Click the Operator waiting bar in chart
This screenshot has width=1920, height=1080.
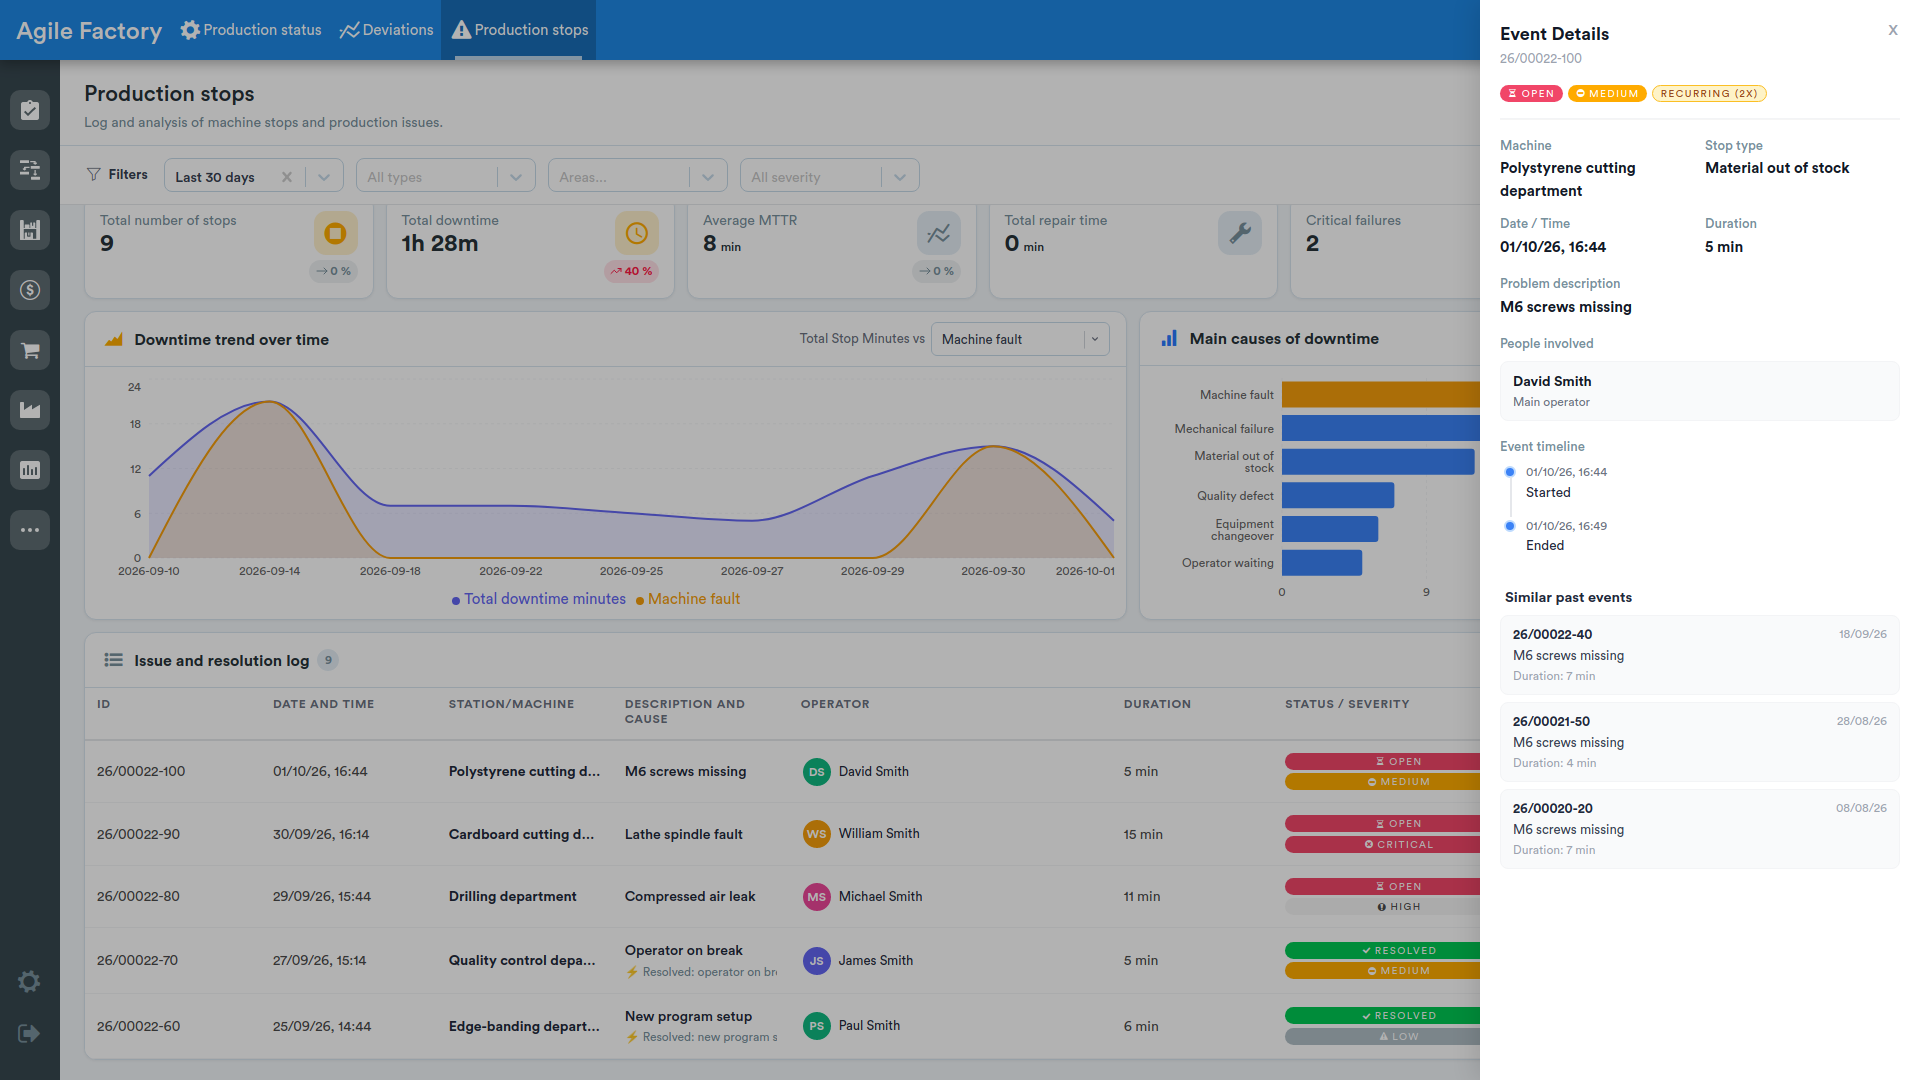[1322, 563]
